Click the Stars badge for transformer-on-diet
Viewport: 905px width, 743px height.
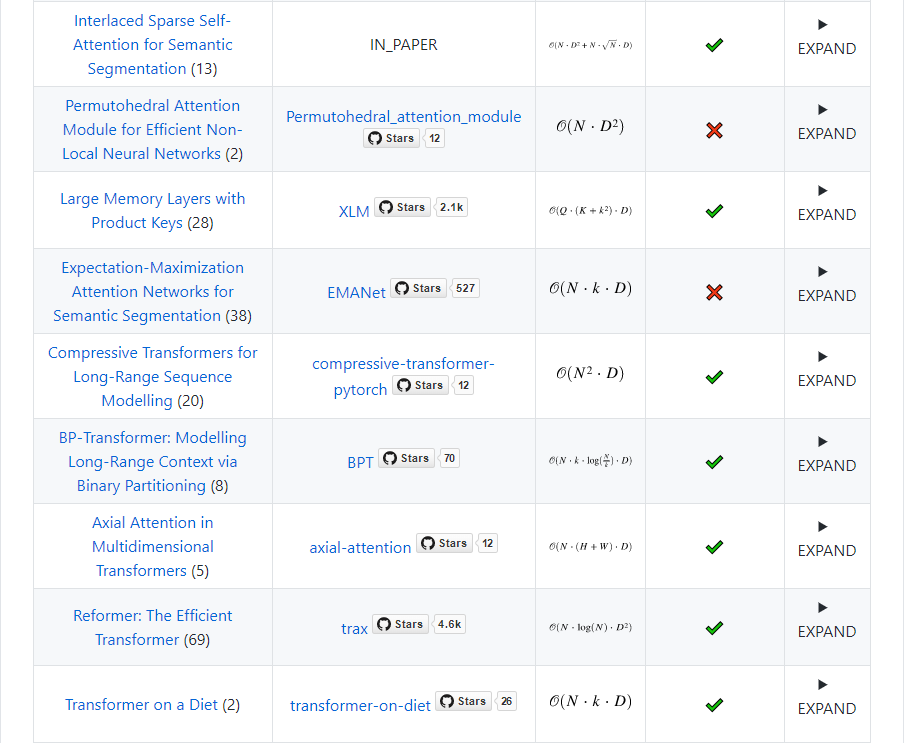[462, 702]
